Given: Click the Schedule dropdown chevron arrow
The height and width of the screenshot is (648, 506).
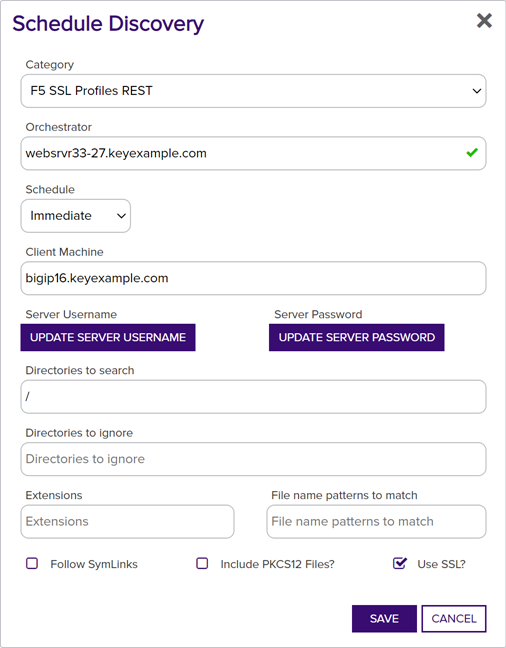Looking at the screenshot, I should coord(121,216).
